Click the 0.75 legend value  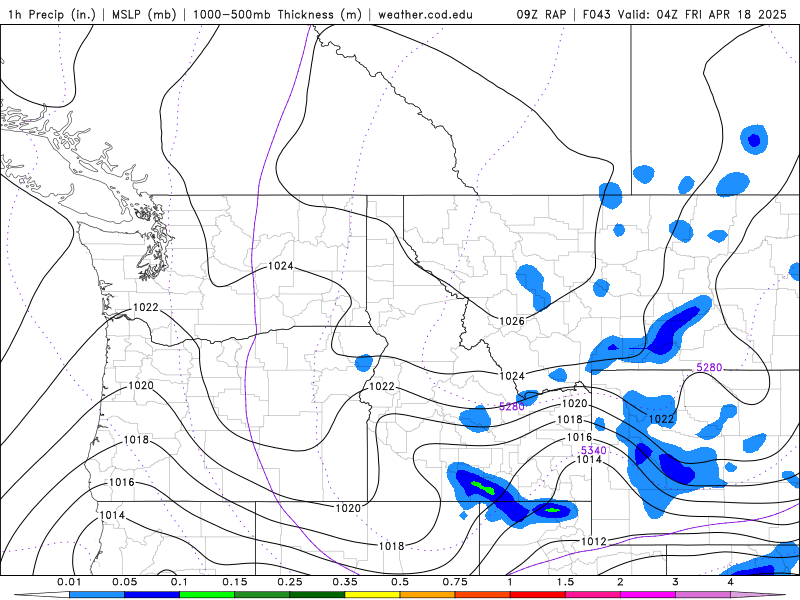[455, 582]
